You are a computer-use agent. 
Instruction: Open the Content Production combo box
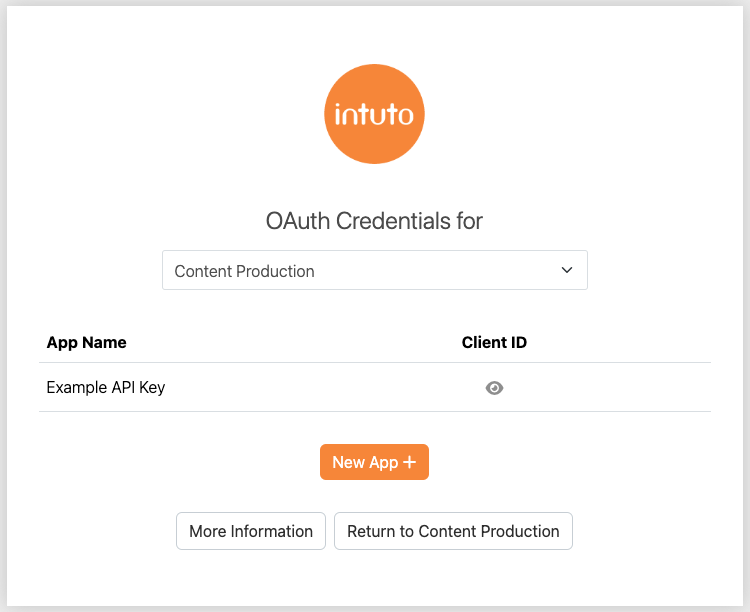[374, 270]
